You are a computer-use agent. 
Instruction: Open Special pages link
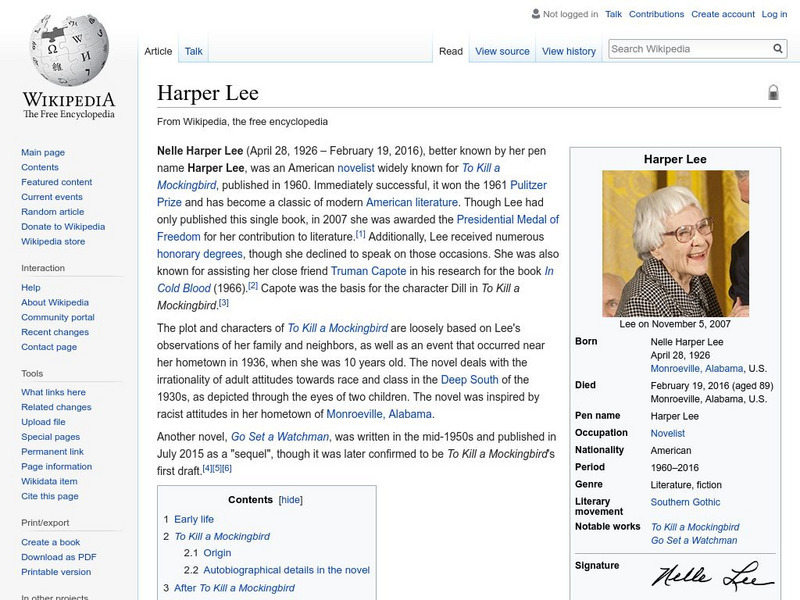51,437
